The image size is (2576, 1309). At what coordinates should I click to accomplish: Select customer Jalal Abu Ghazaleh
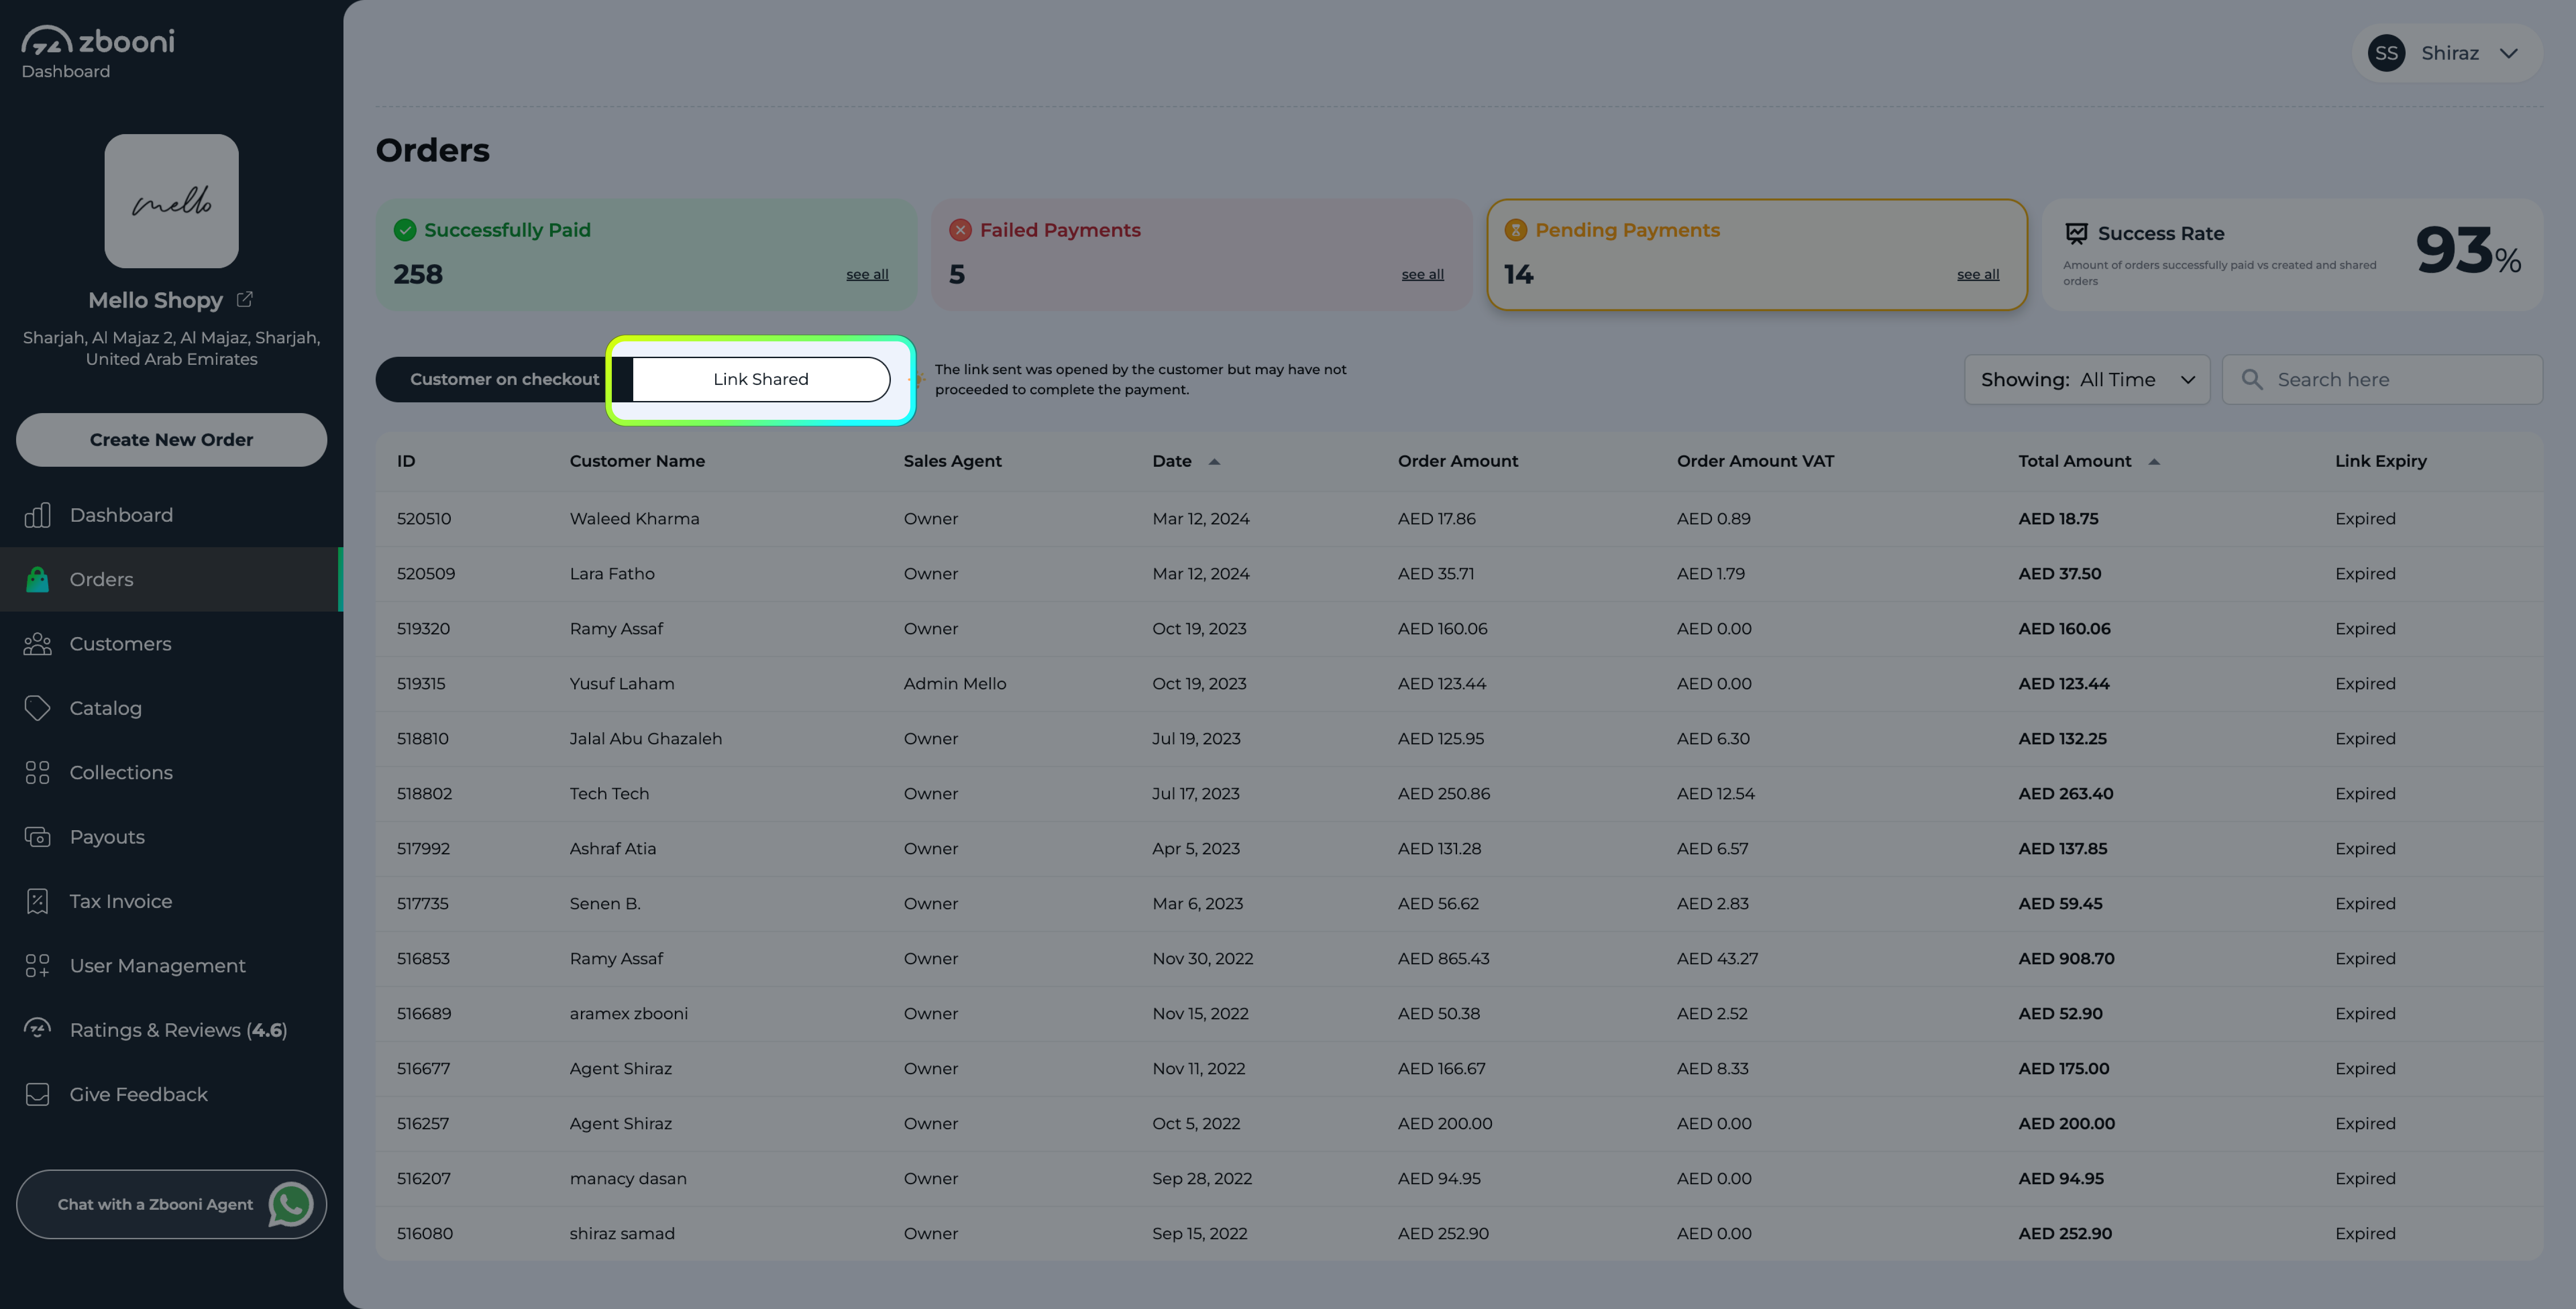646,739
